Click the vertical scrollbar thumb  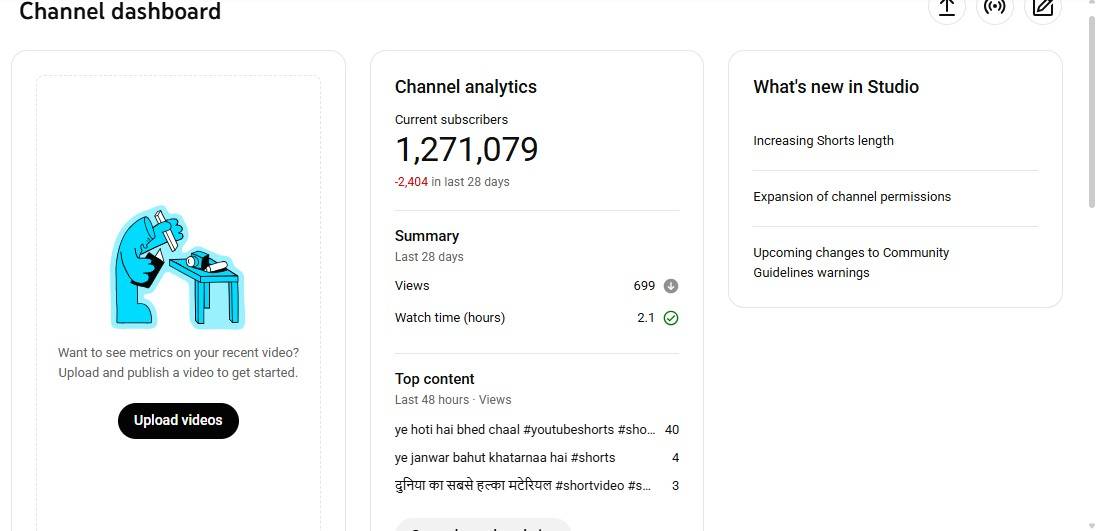tap(1090, 110)
